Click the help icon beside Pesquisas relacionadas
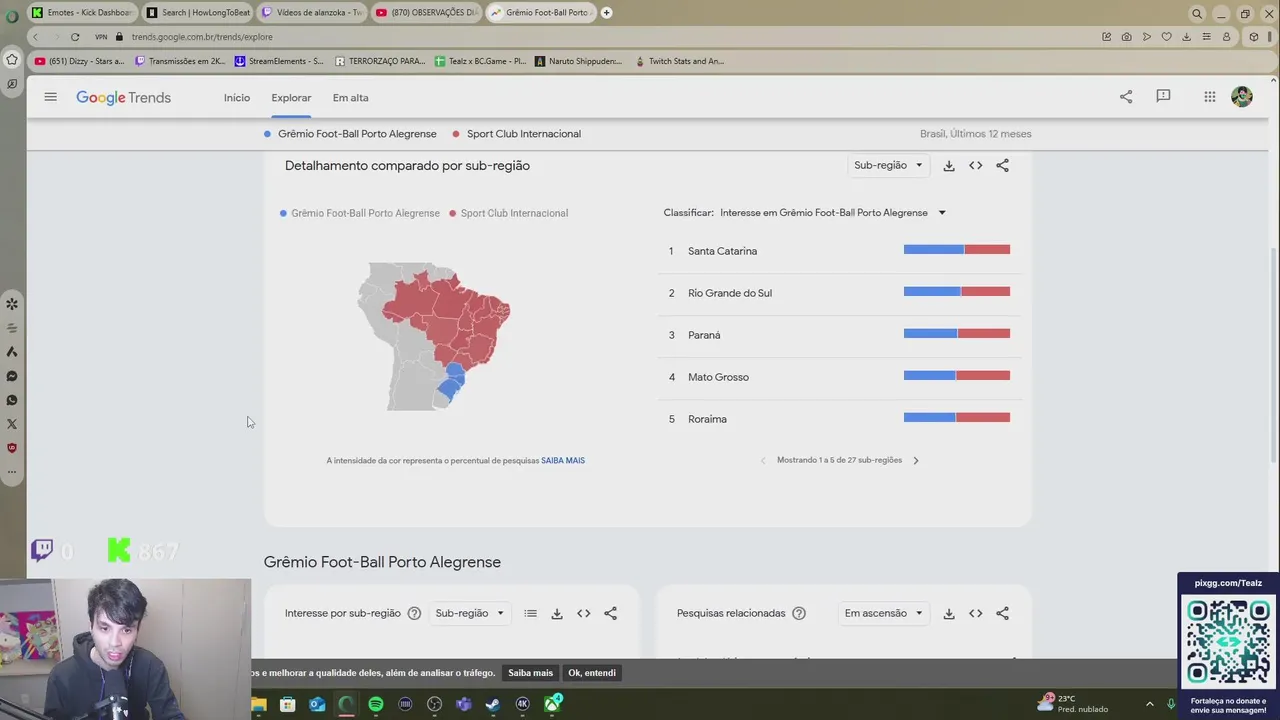 [799, 613]
